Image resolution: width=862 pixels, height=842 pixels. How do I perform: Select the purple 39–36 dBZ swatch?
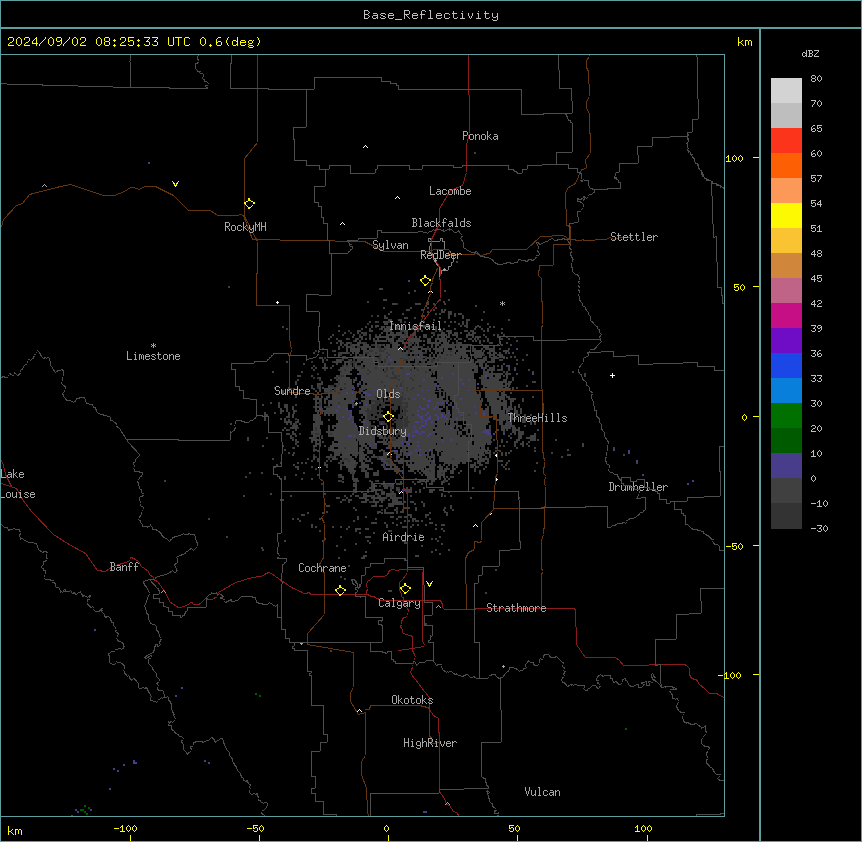click(786, 340)
